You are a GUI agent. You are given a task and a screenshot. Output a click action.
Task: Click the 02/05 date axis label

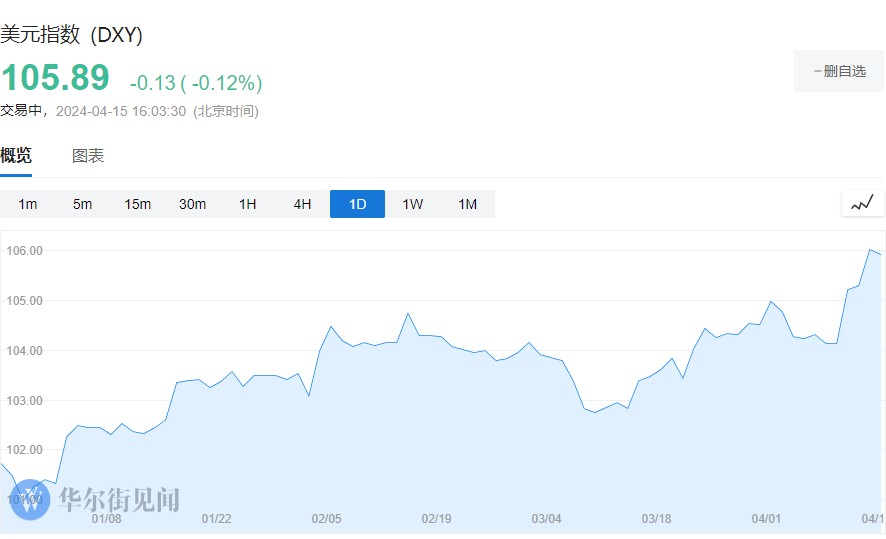[327, 519]
